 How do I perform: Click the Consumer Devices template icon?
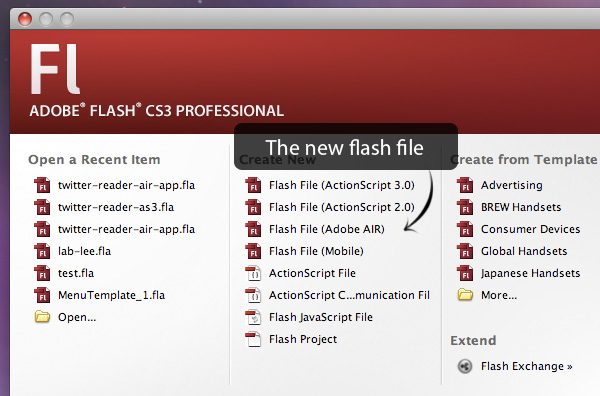[465, 229]
